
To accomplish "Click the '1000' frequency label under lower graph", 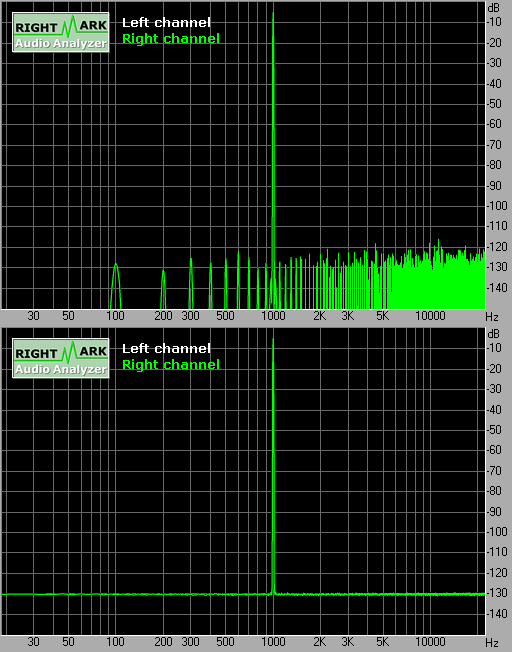I will (273, 642).
